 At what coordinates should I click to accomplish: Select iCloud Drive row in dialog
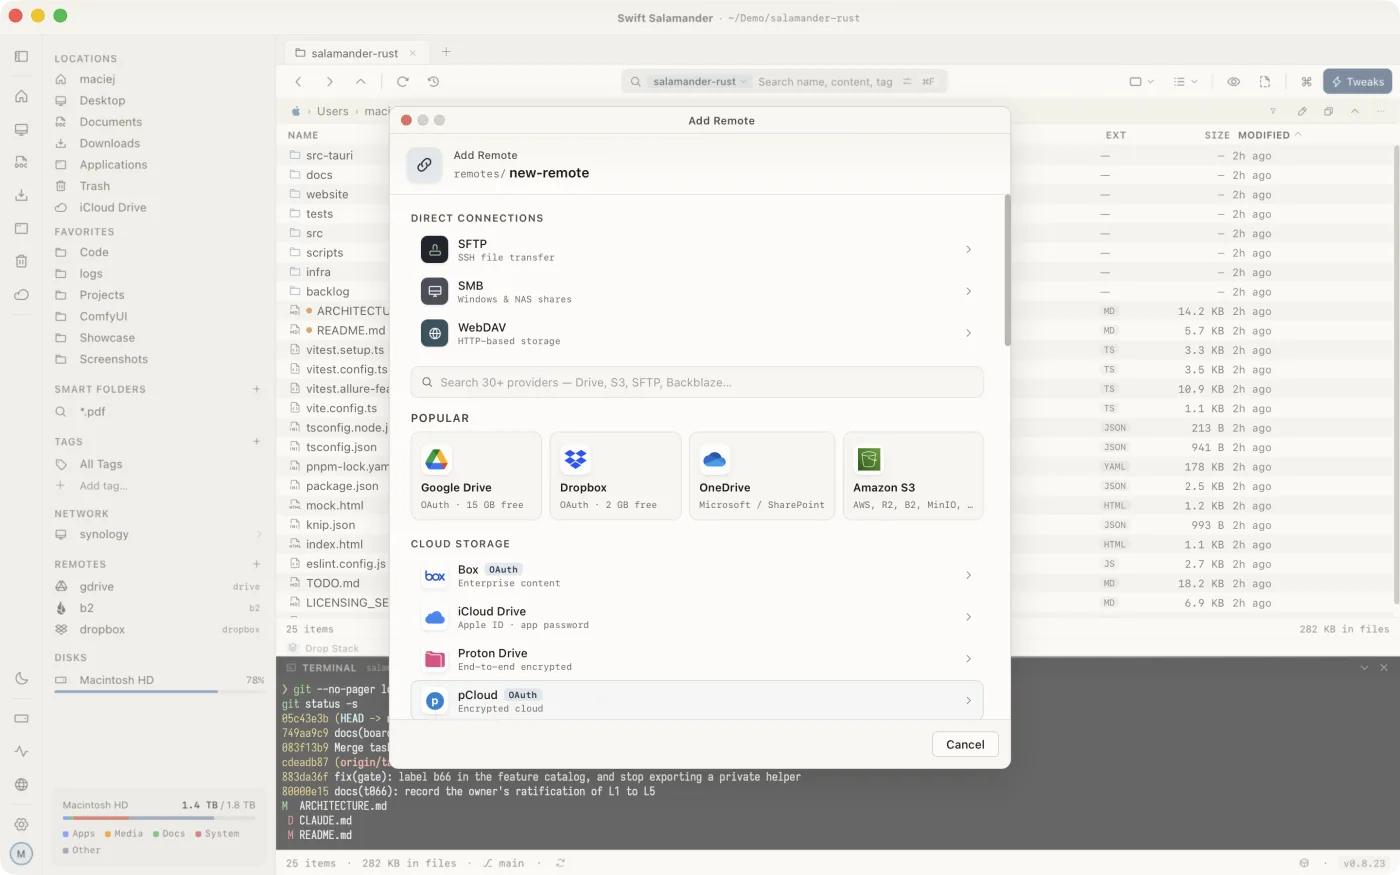[x=697, y=618]
